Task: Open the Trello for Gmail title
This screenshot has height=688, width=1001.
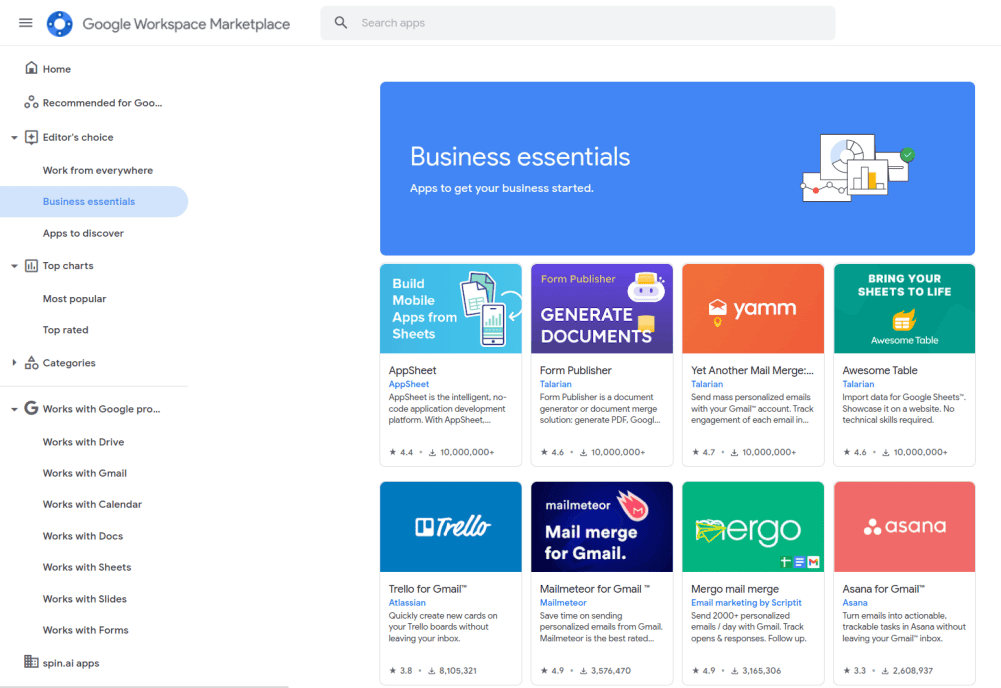Action: (x=428, y=589)
